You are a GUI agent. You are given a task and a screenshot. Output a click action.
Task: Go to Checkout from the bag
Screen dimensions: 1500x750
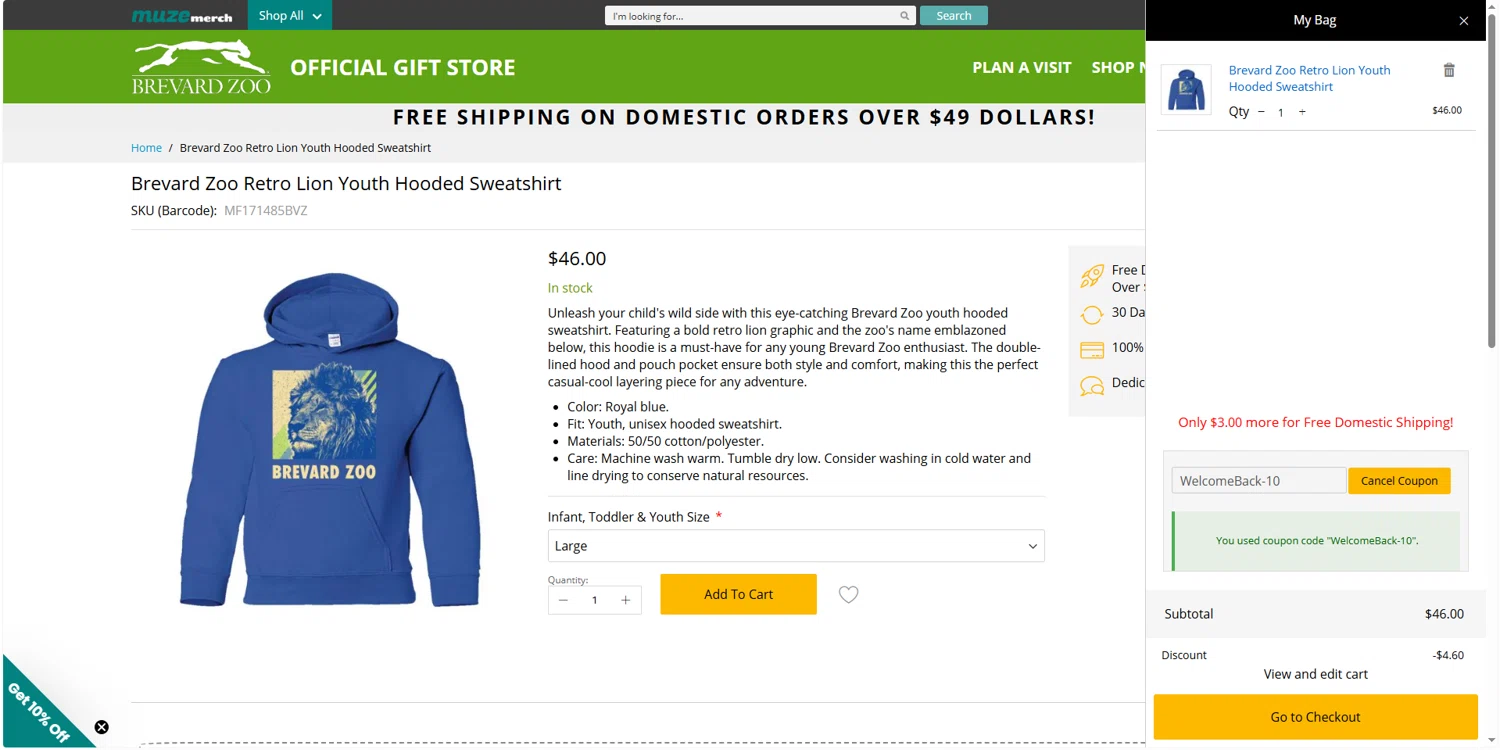(x=1315, y=717)
